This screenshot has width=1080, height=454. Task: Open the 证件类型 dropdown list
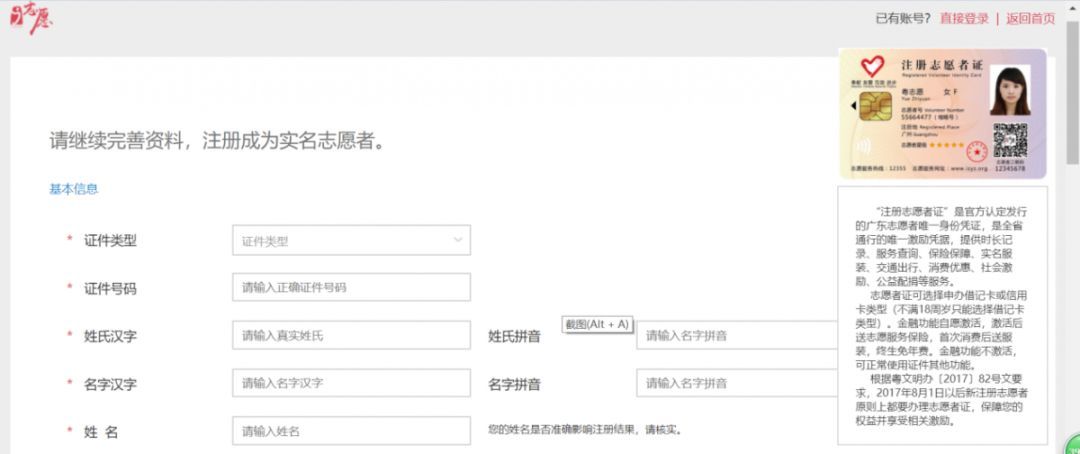[350, 240]
